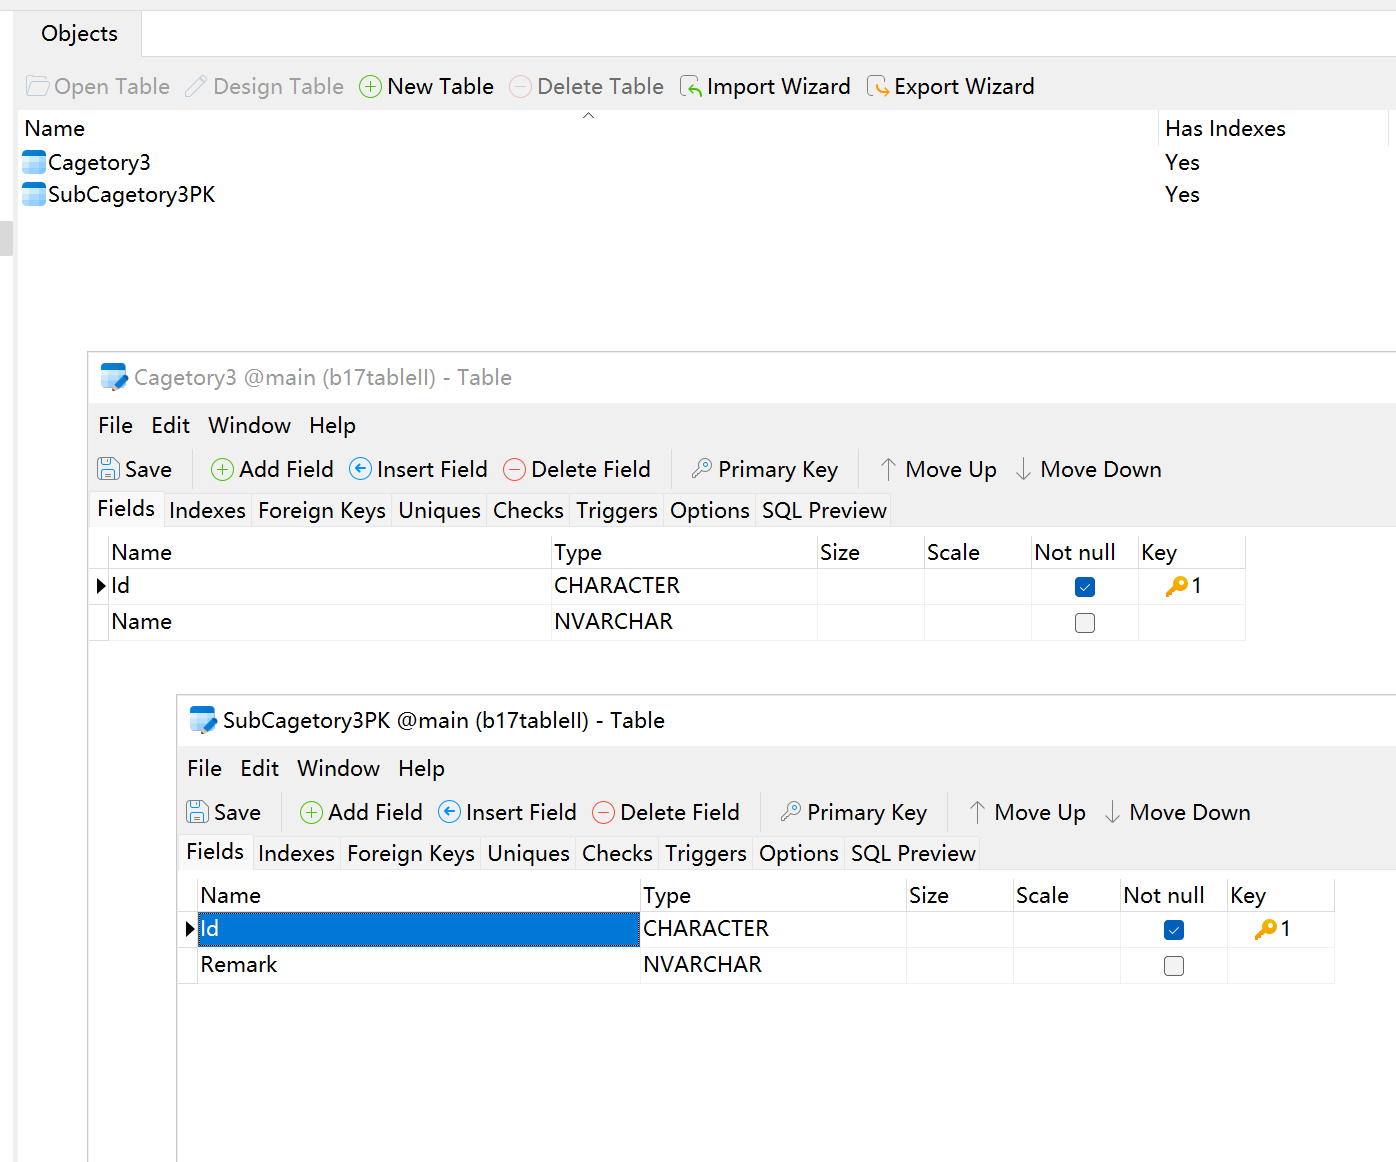Click Insert Field arrow icon in Cagetory3 window
Viewport: 1396px width, 1162px height.
point(360,469)
